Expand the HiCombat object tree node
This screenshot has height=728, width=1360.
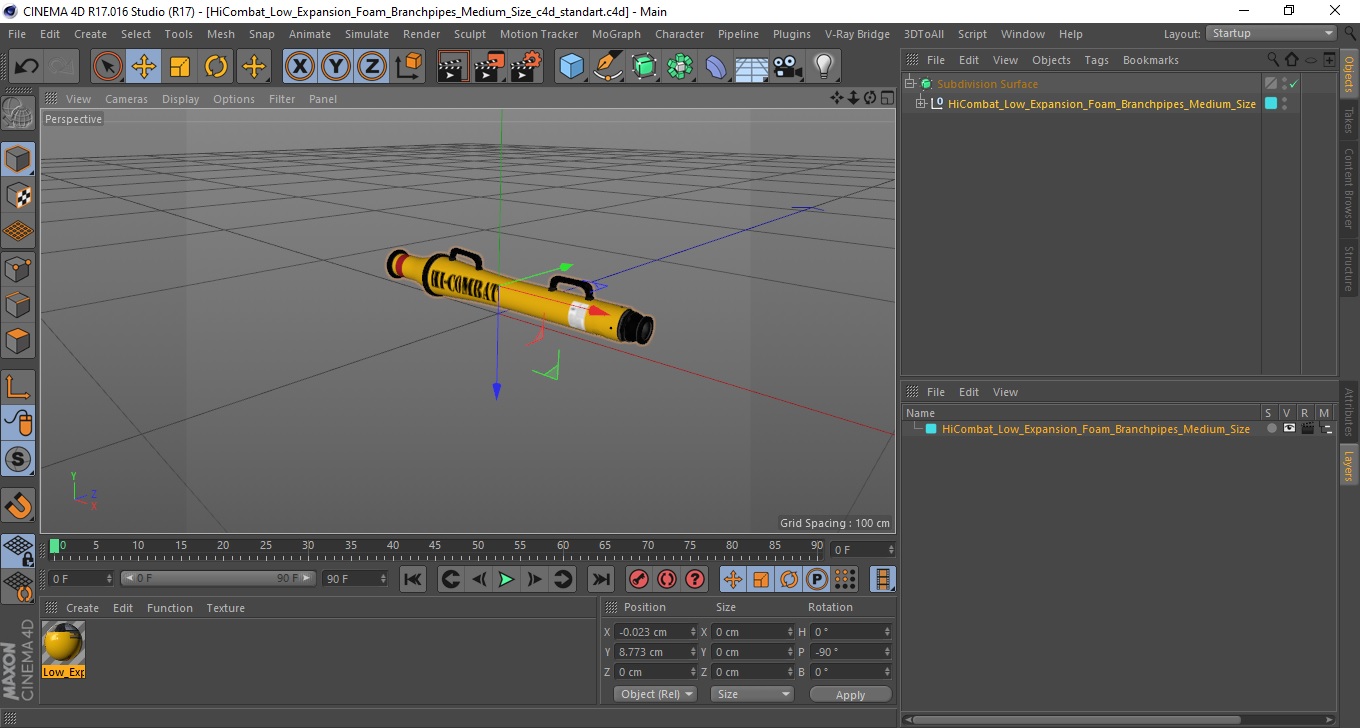tap(921, 103)
